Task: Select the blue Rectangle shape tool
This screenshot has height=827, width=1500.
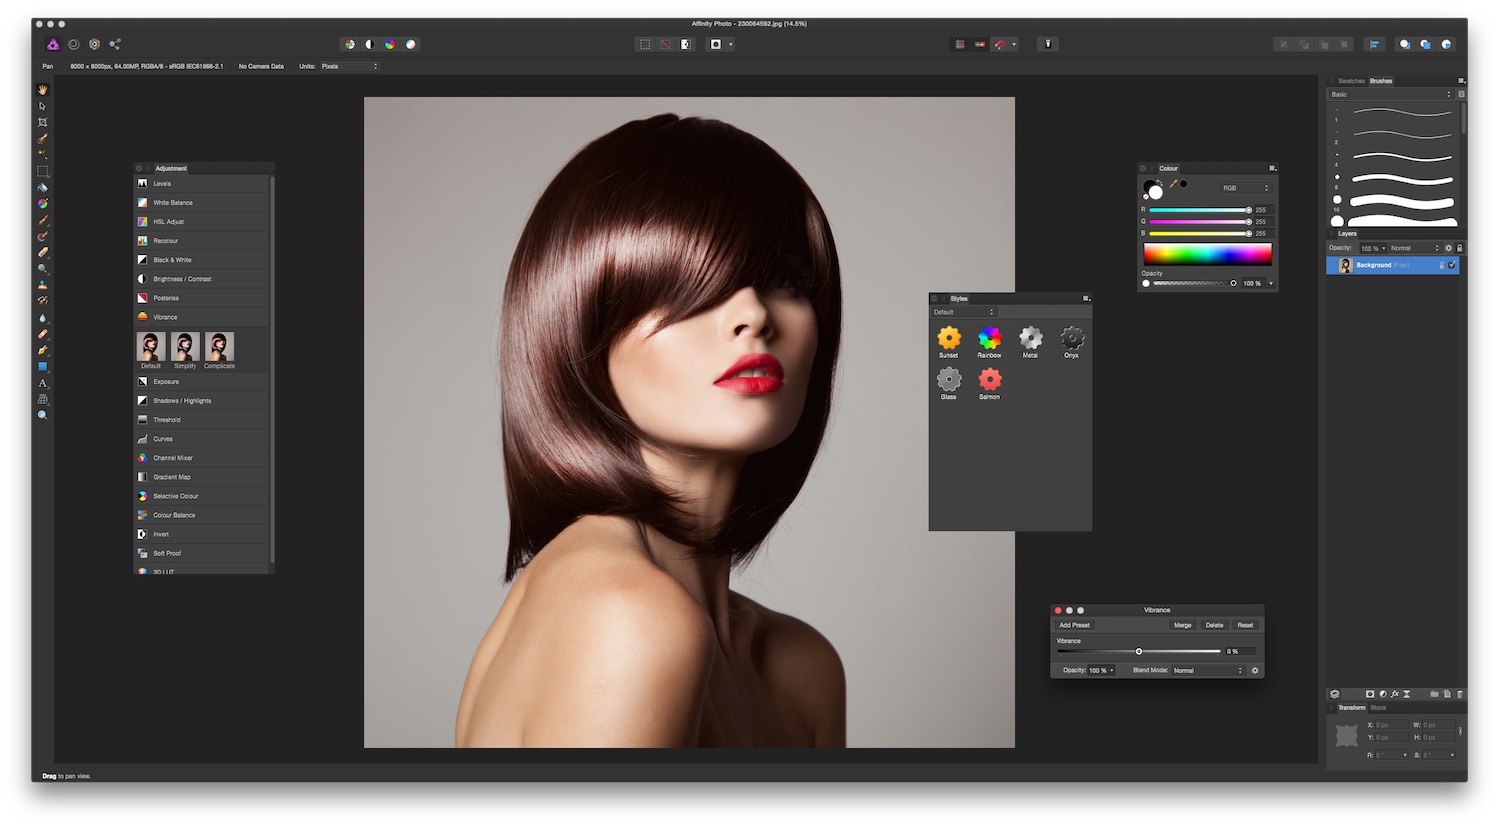Action: click(42, 367)
